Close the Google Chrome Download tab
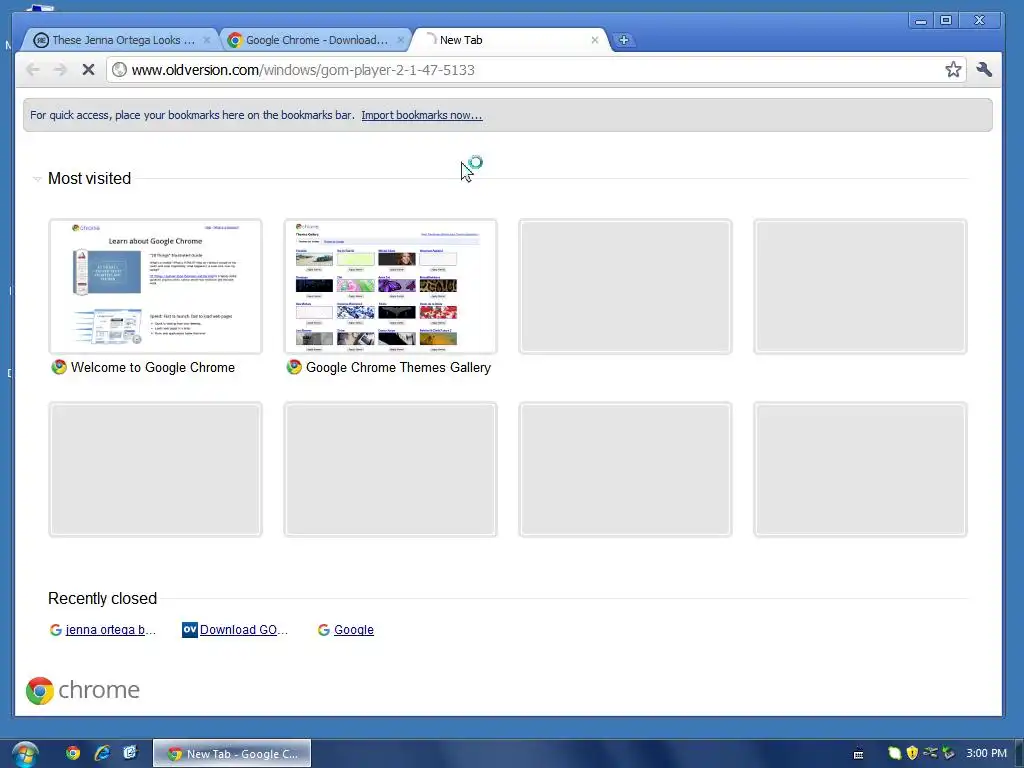 coord(401,40)
